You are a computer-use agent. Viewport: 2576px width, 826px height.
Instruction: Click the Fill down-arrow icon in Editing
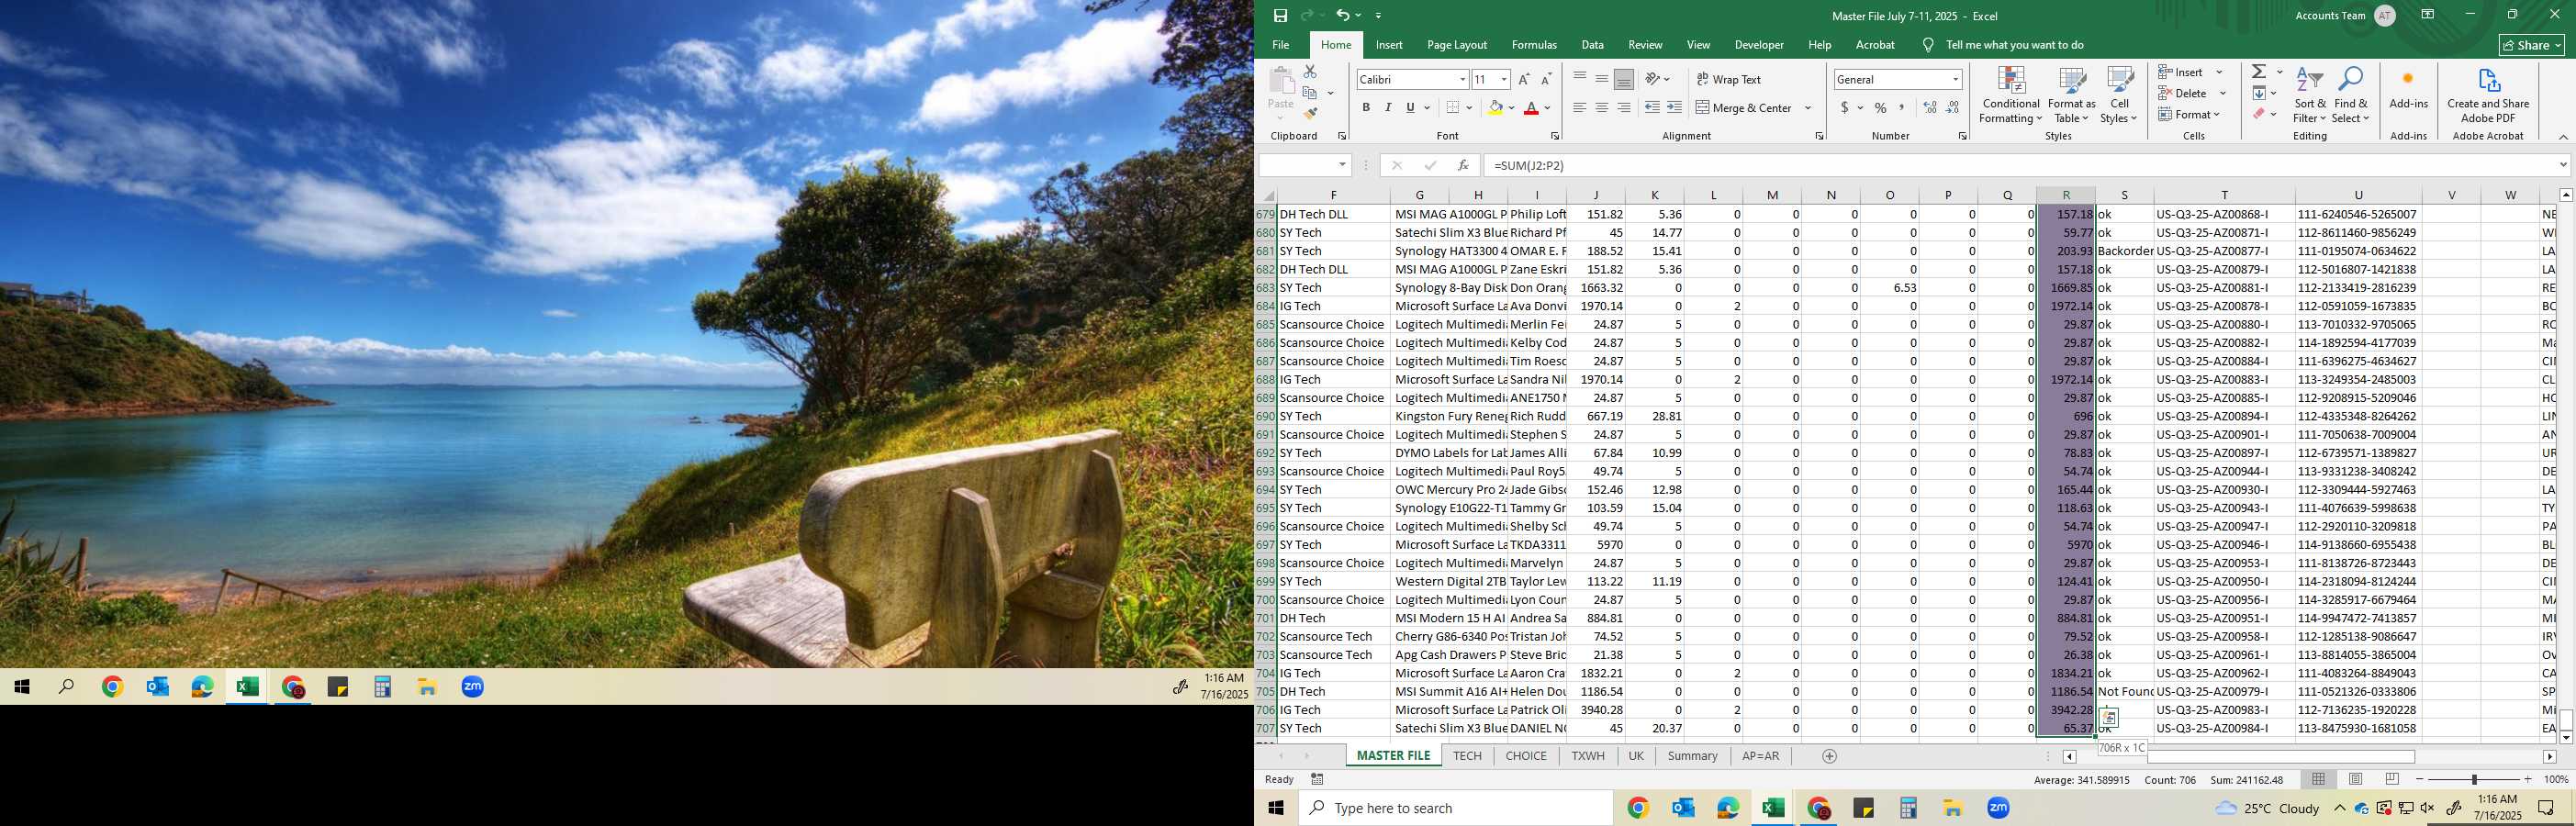click(2259, 93)
